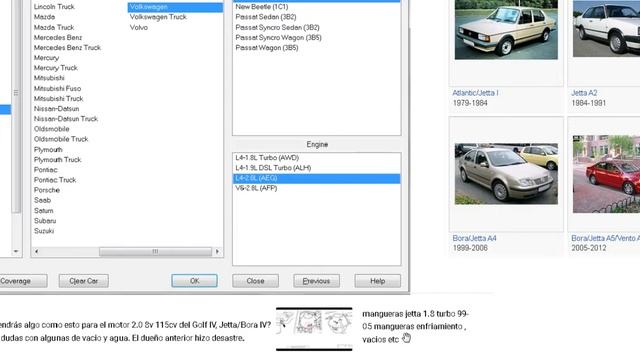This screenshot has width=640, height=360.
Task: Select Oldsmobile make
Action: click(x=51, y=129)
